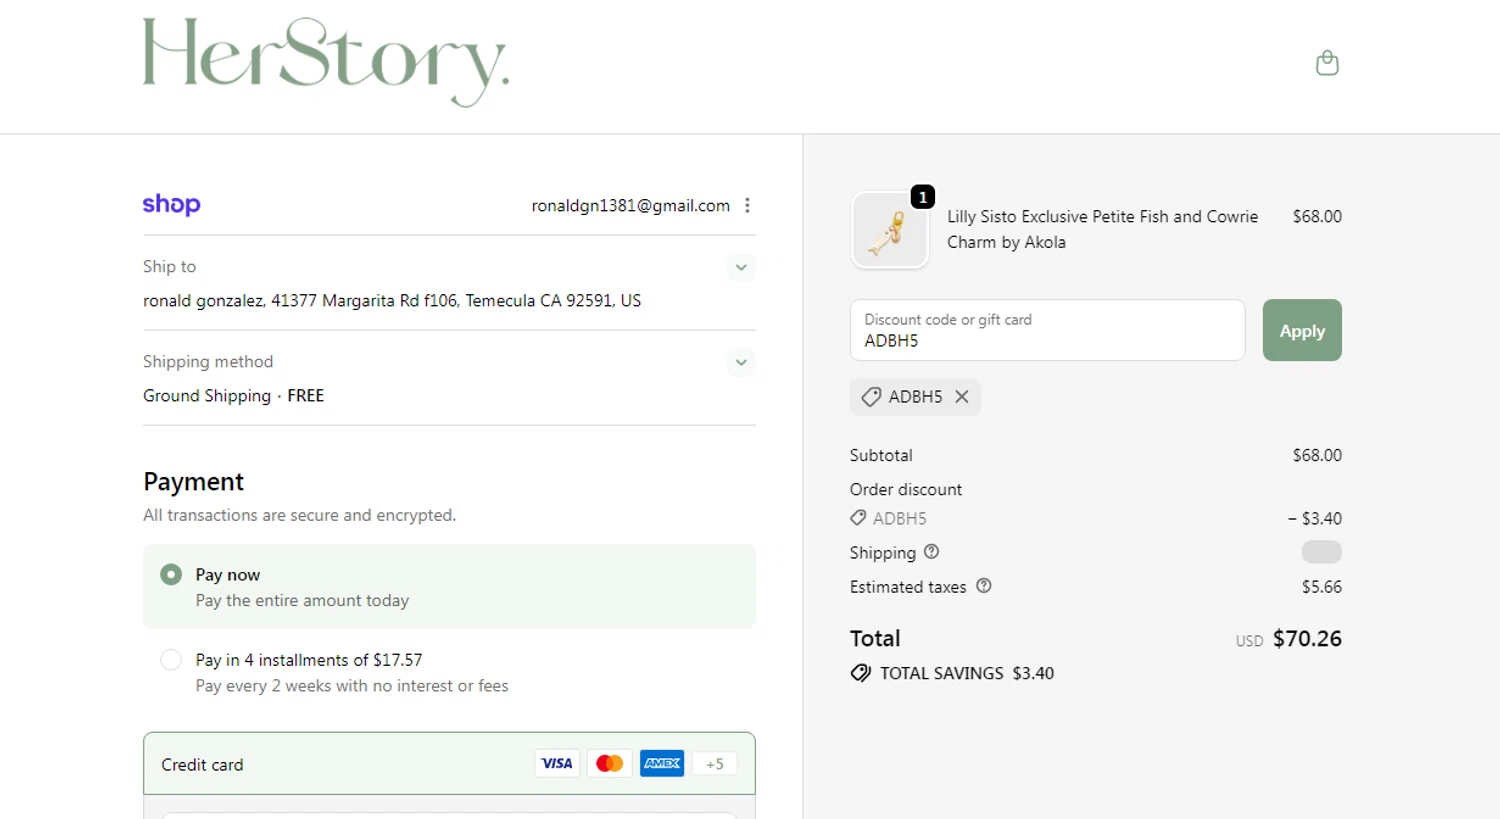Click the quantity badge on product thumbnail
Screen dimensions: 1500x819
(923, 197)
